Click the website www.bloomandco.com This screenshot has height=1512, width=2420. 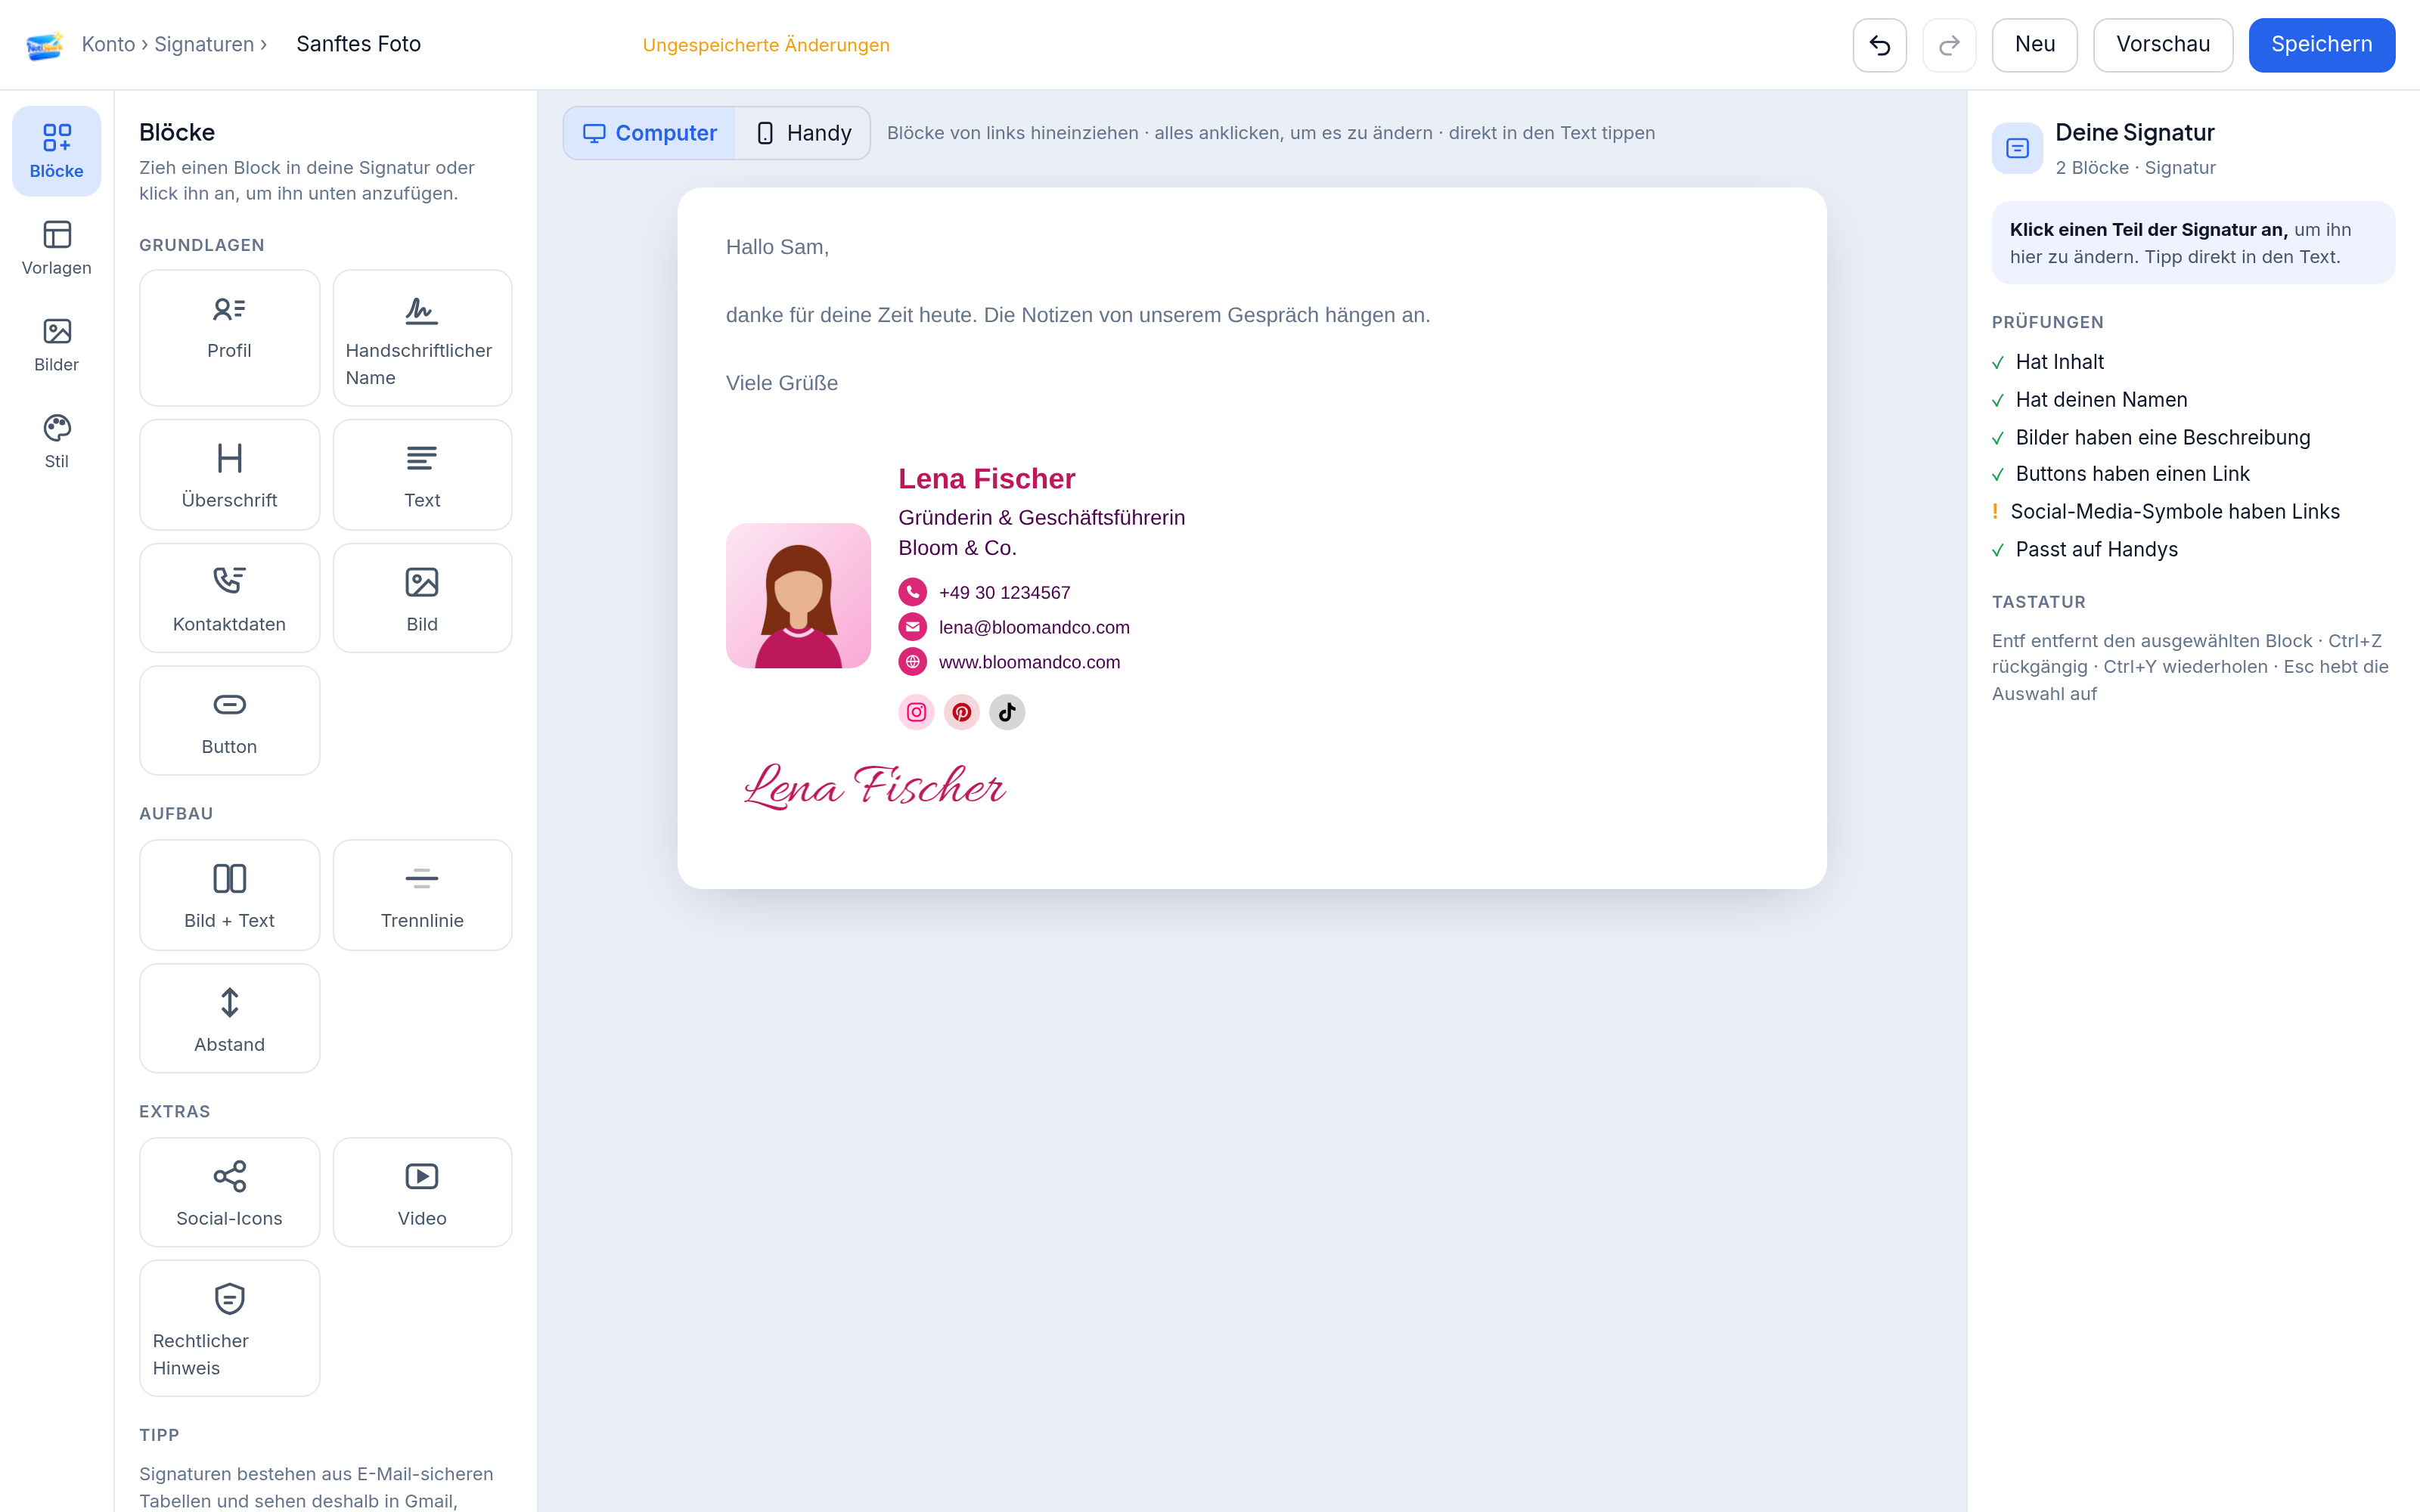tap(1029, 663)
